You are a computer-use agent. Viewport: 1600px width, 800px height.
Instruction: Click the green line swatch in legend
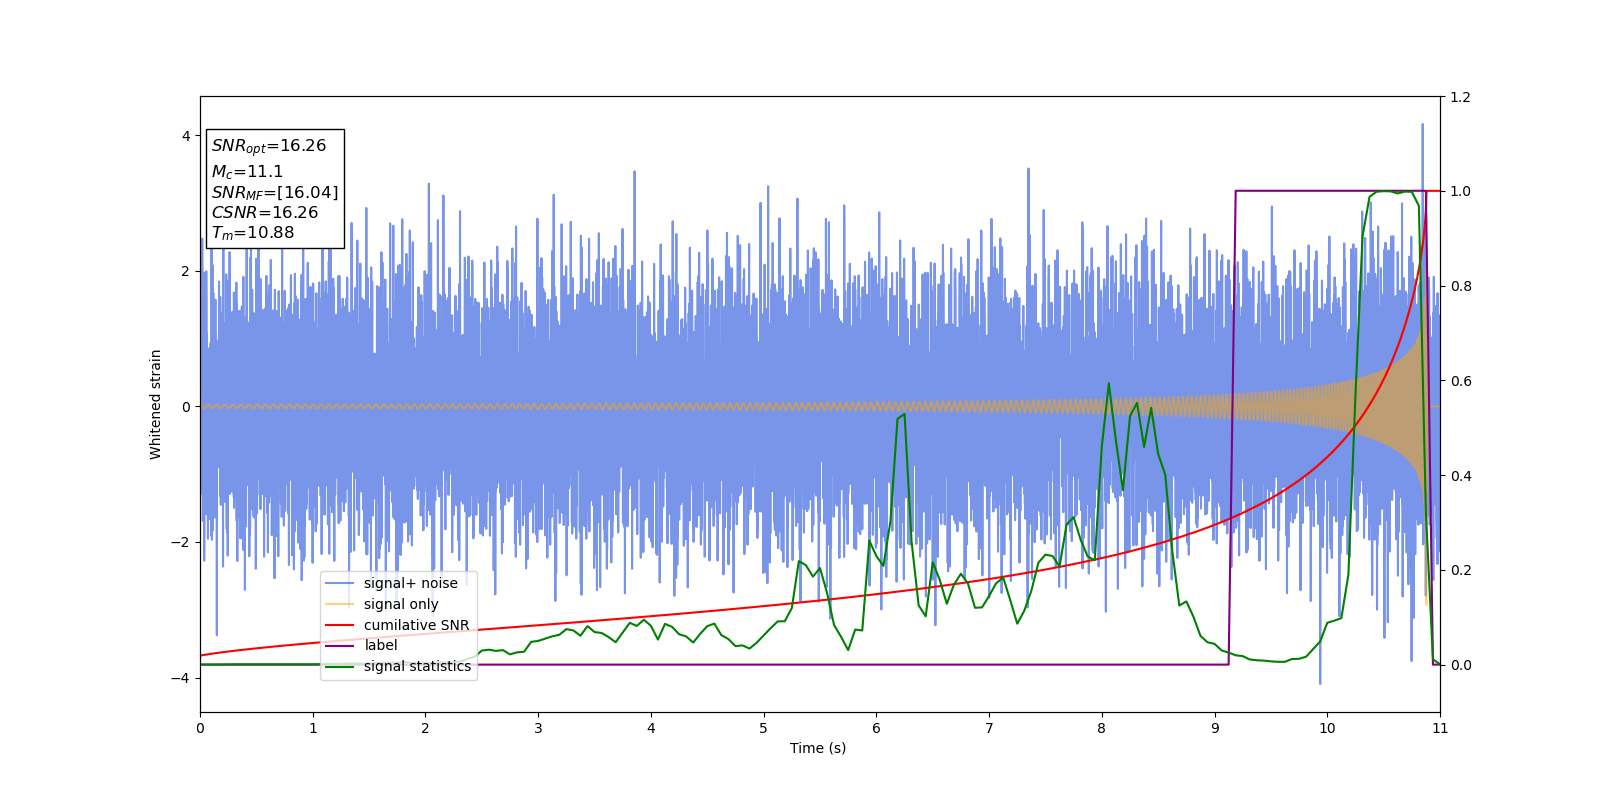[x=340, y=666]
